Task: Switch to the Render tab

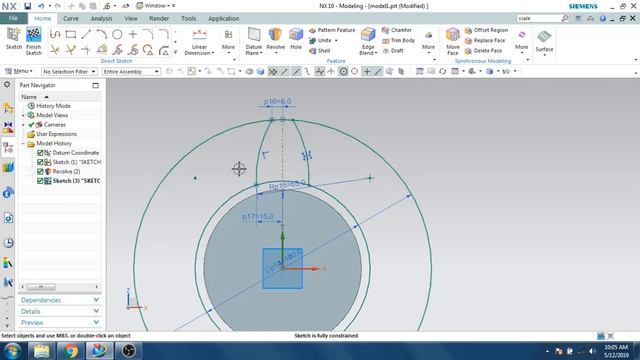Action: click(x=159, y=18)
